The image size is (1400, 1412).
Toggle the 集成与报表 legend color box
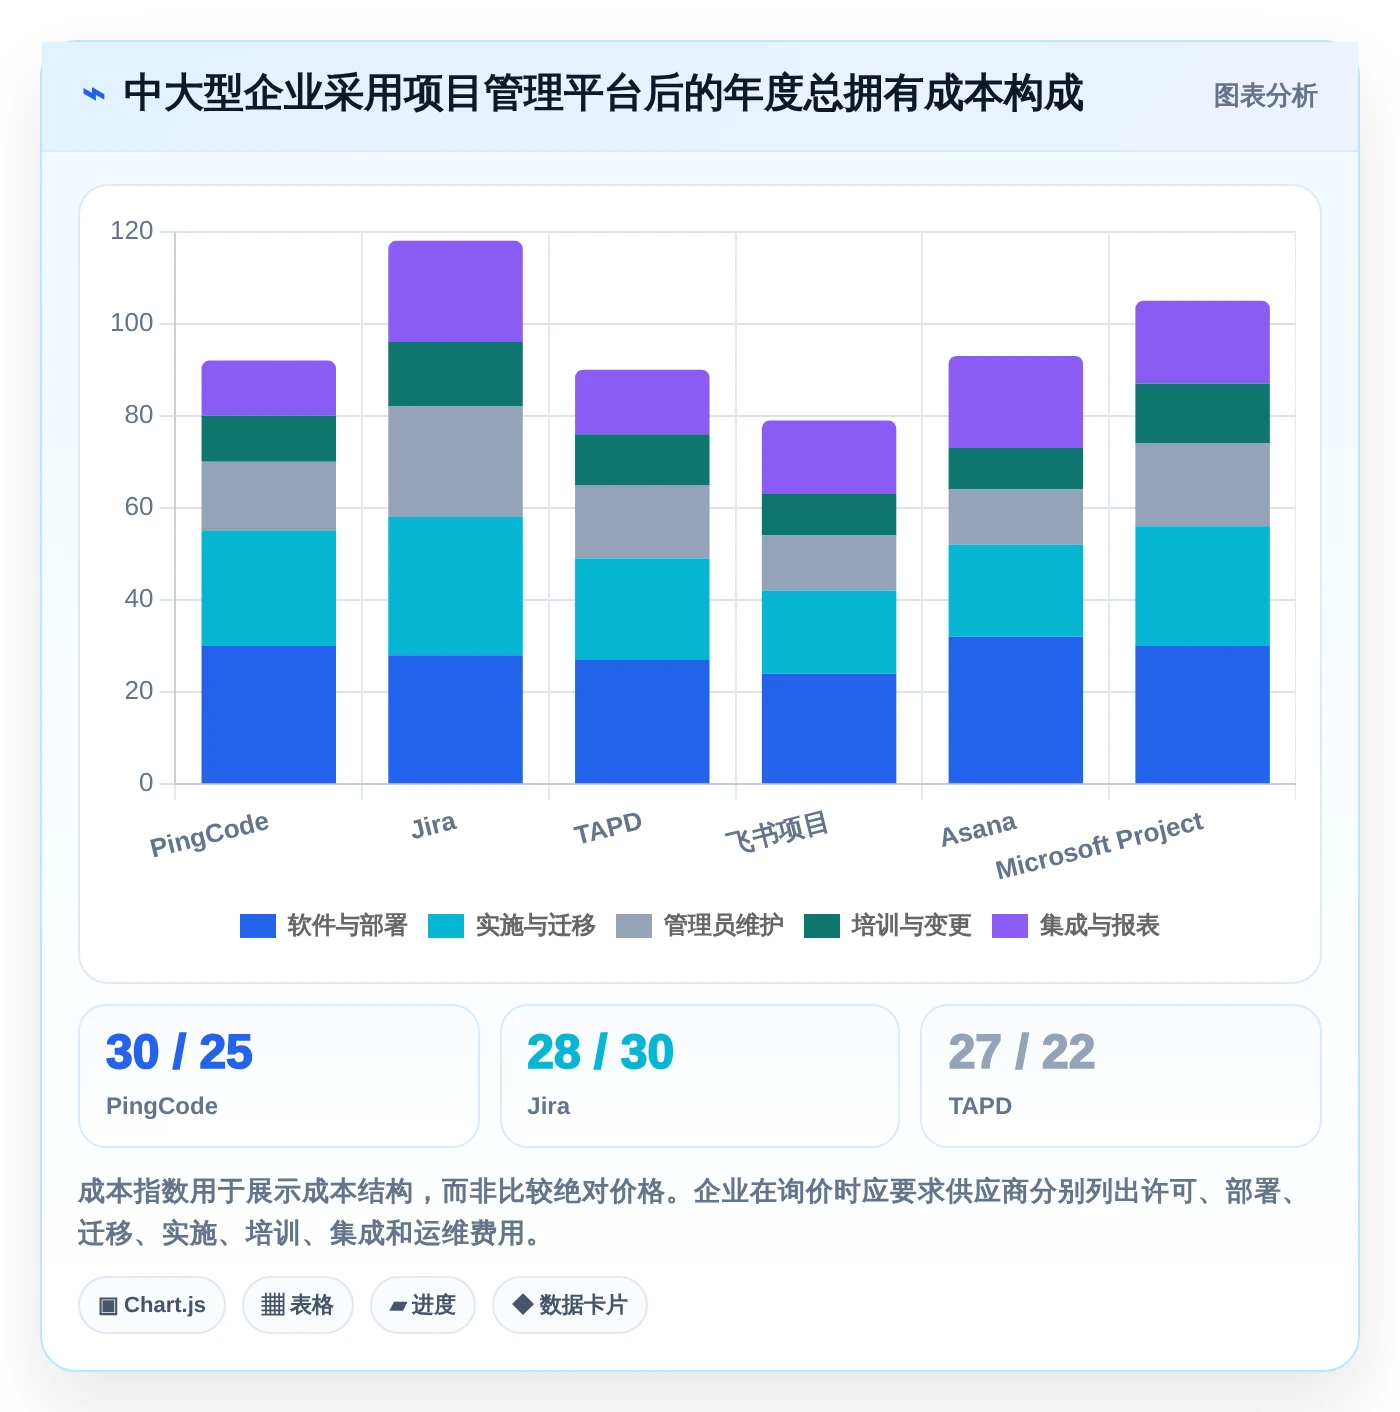(1010, 926)
